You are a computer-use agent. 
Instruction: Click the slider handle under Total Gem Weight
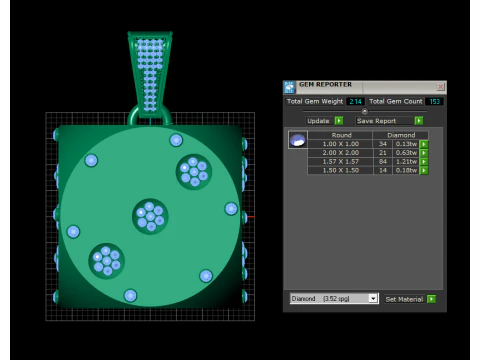pyautogui.click(x=364, y=111)
